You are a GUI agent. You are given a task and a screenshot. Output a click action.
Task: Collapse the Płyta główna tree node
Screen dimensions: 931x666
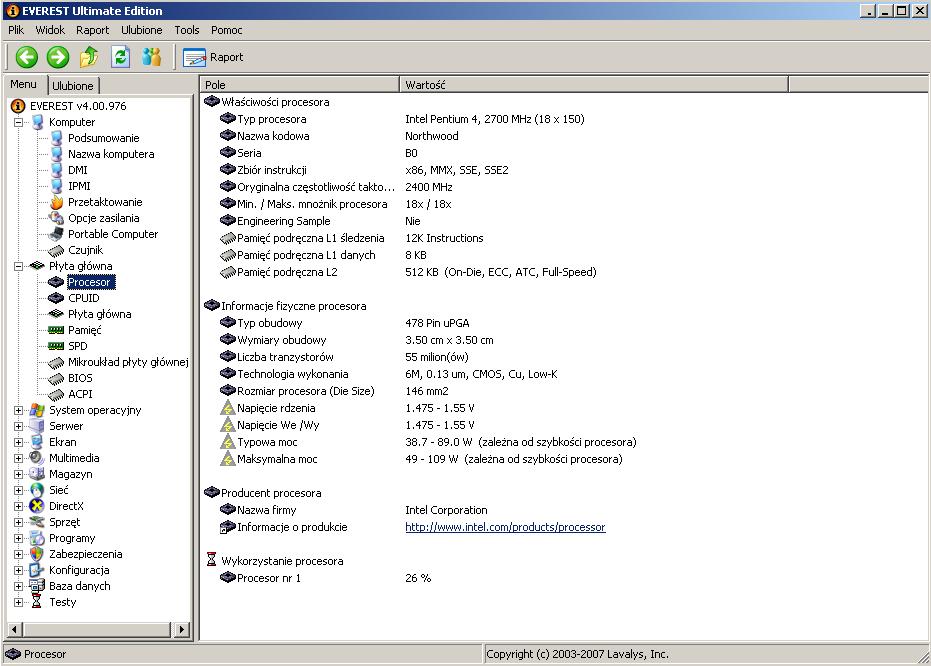click(18, 267)
